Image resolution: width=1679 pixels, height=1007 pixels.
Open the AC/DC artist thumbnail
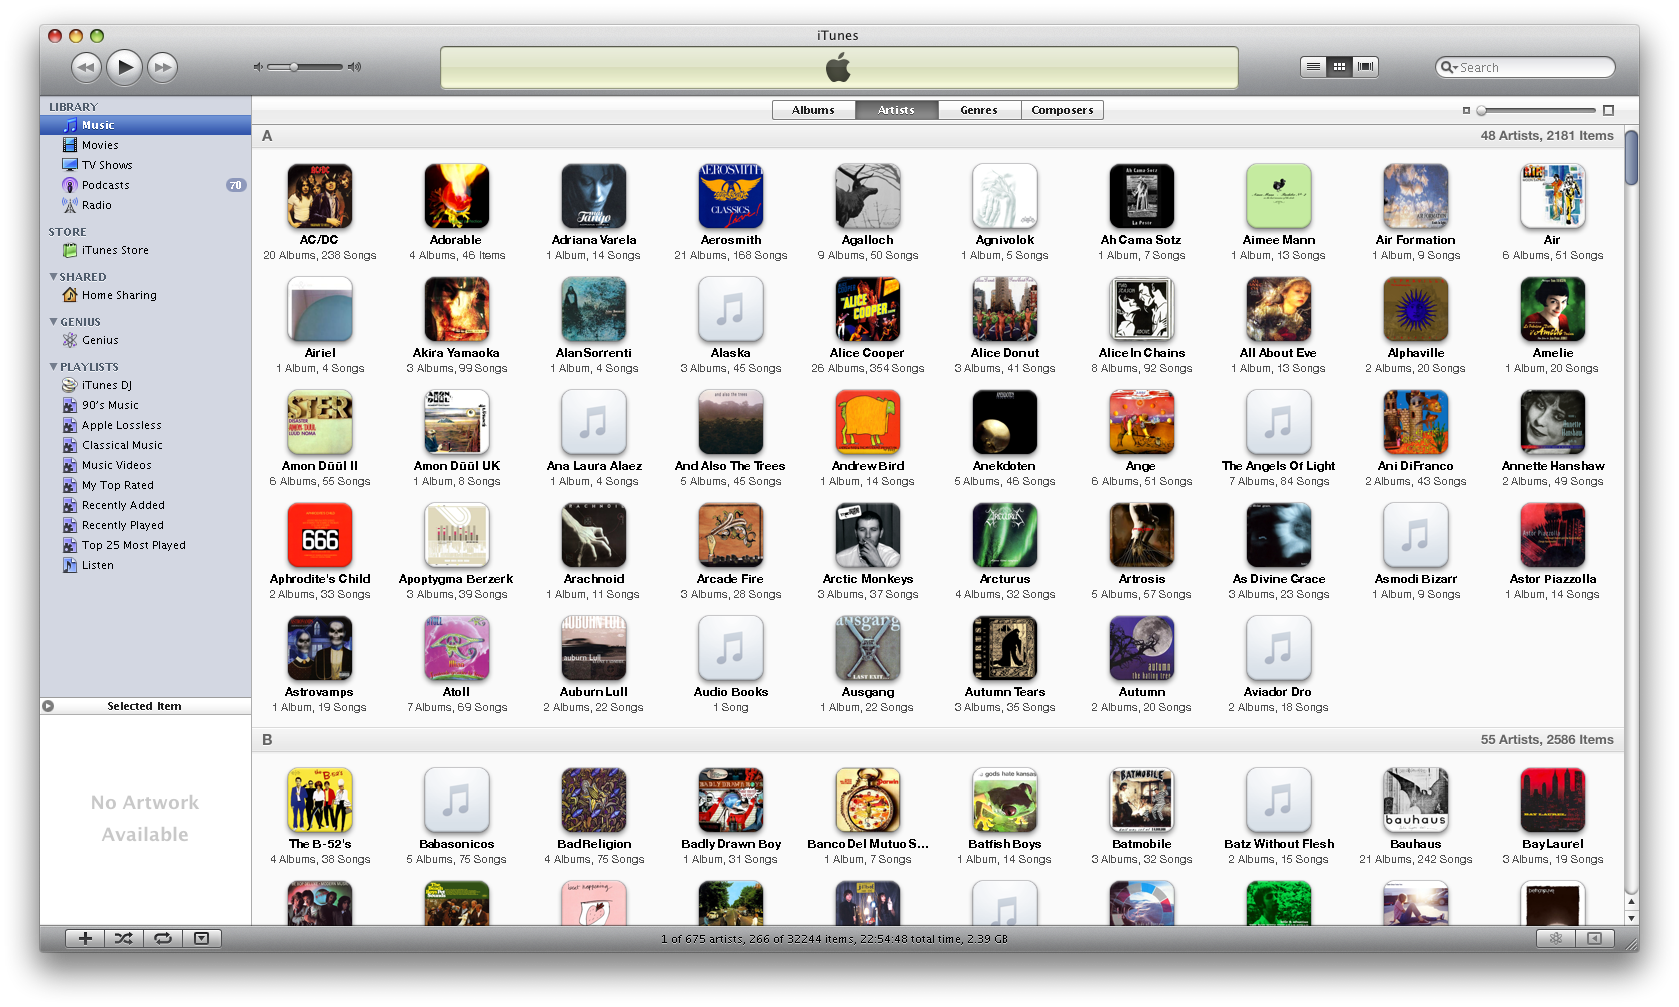pyautogui.click(x=320, y=197)
